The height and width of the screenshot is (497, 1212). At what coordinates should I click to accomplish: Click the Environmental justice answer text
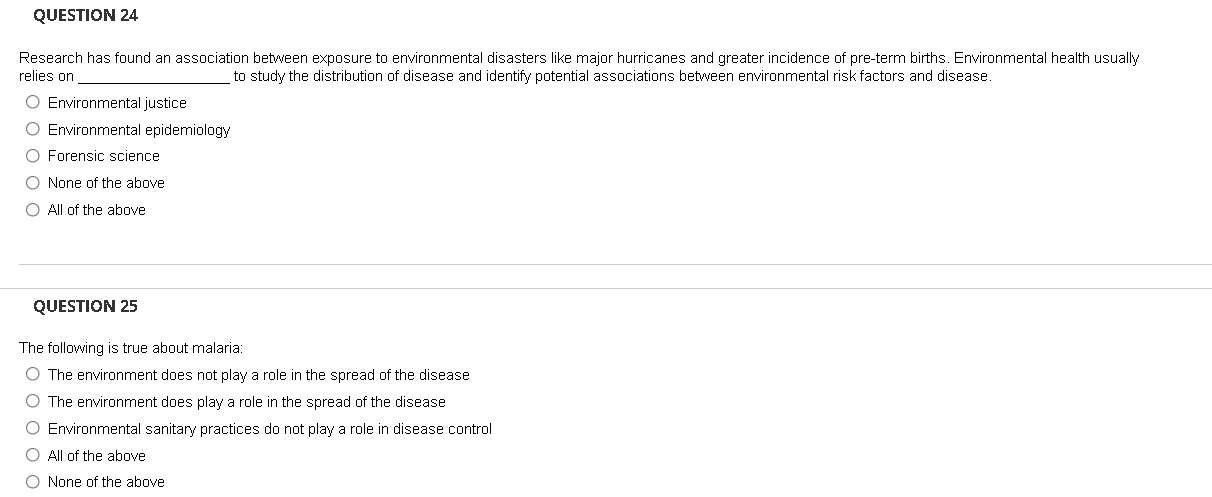point(117,103)
